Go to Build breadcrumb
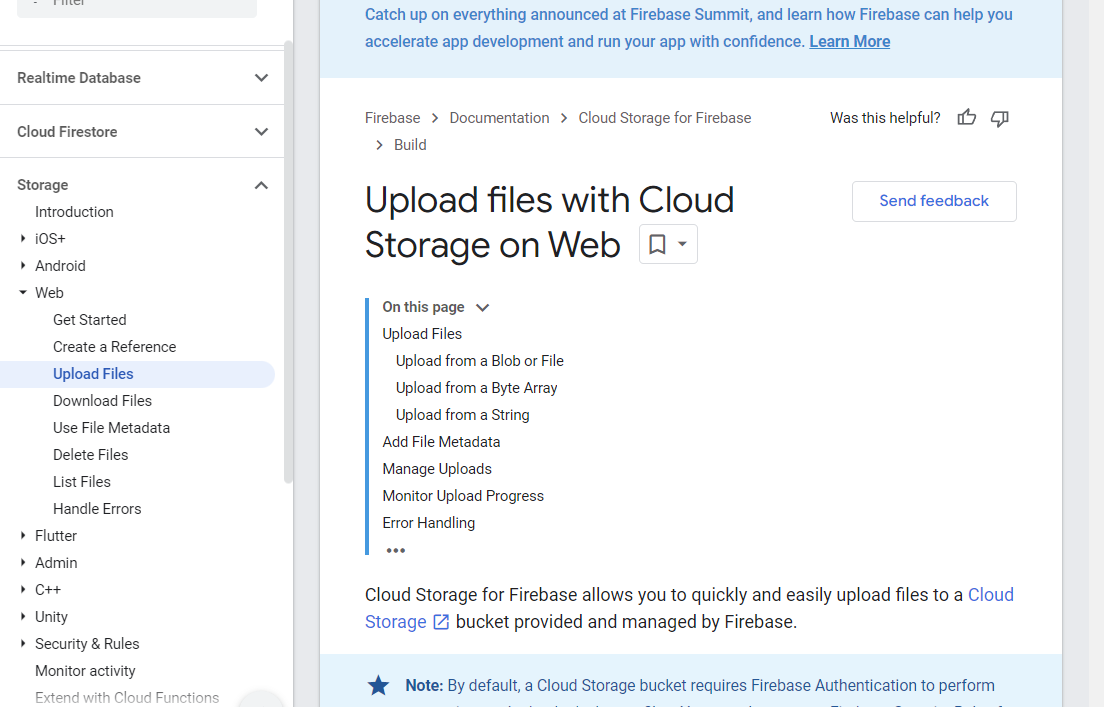 [410, 145]
